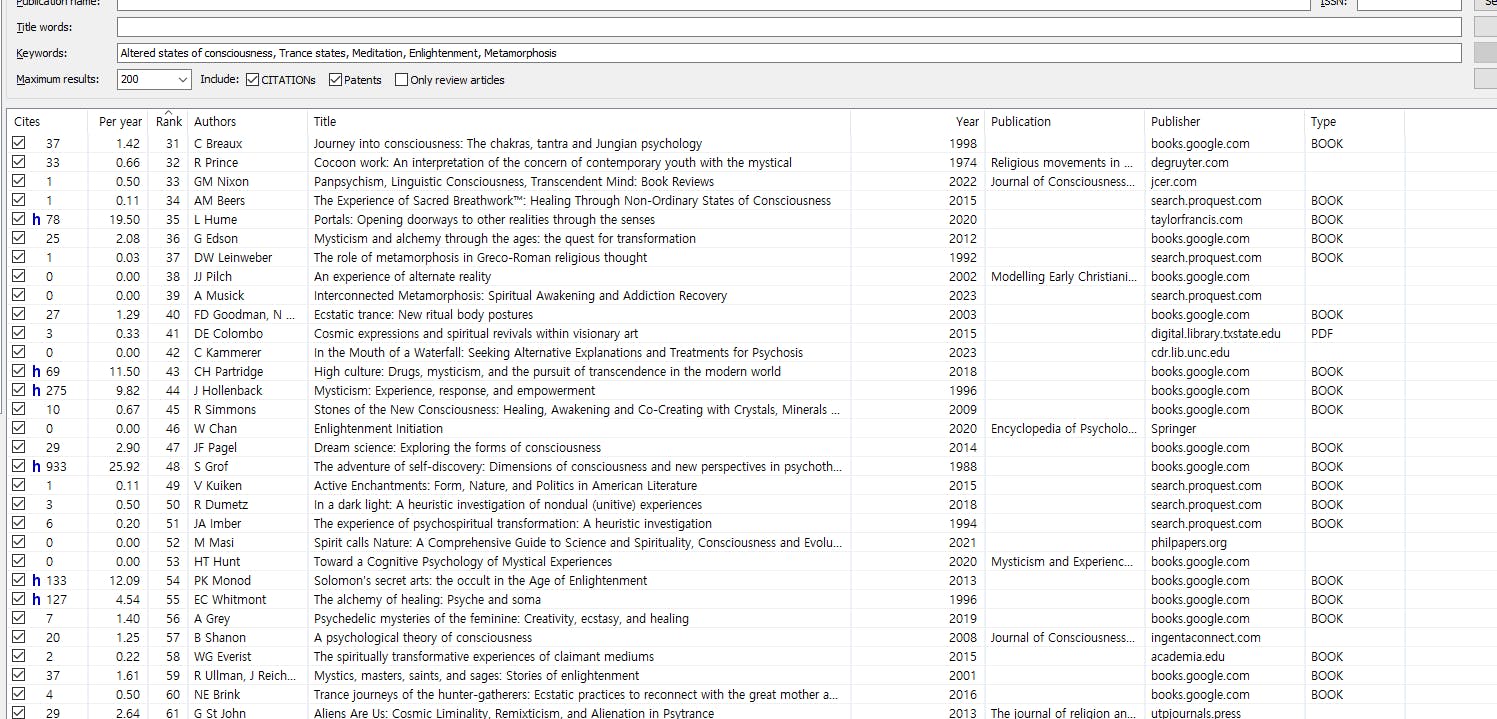Select 'Psychedelic mysteries of the feminine' title
This screenshot has width=1497, height=719.
tap(501, 619)
